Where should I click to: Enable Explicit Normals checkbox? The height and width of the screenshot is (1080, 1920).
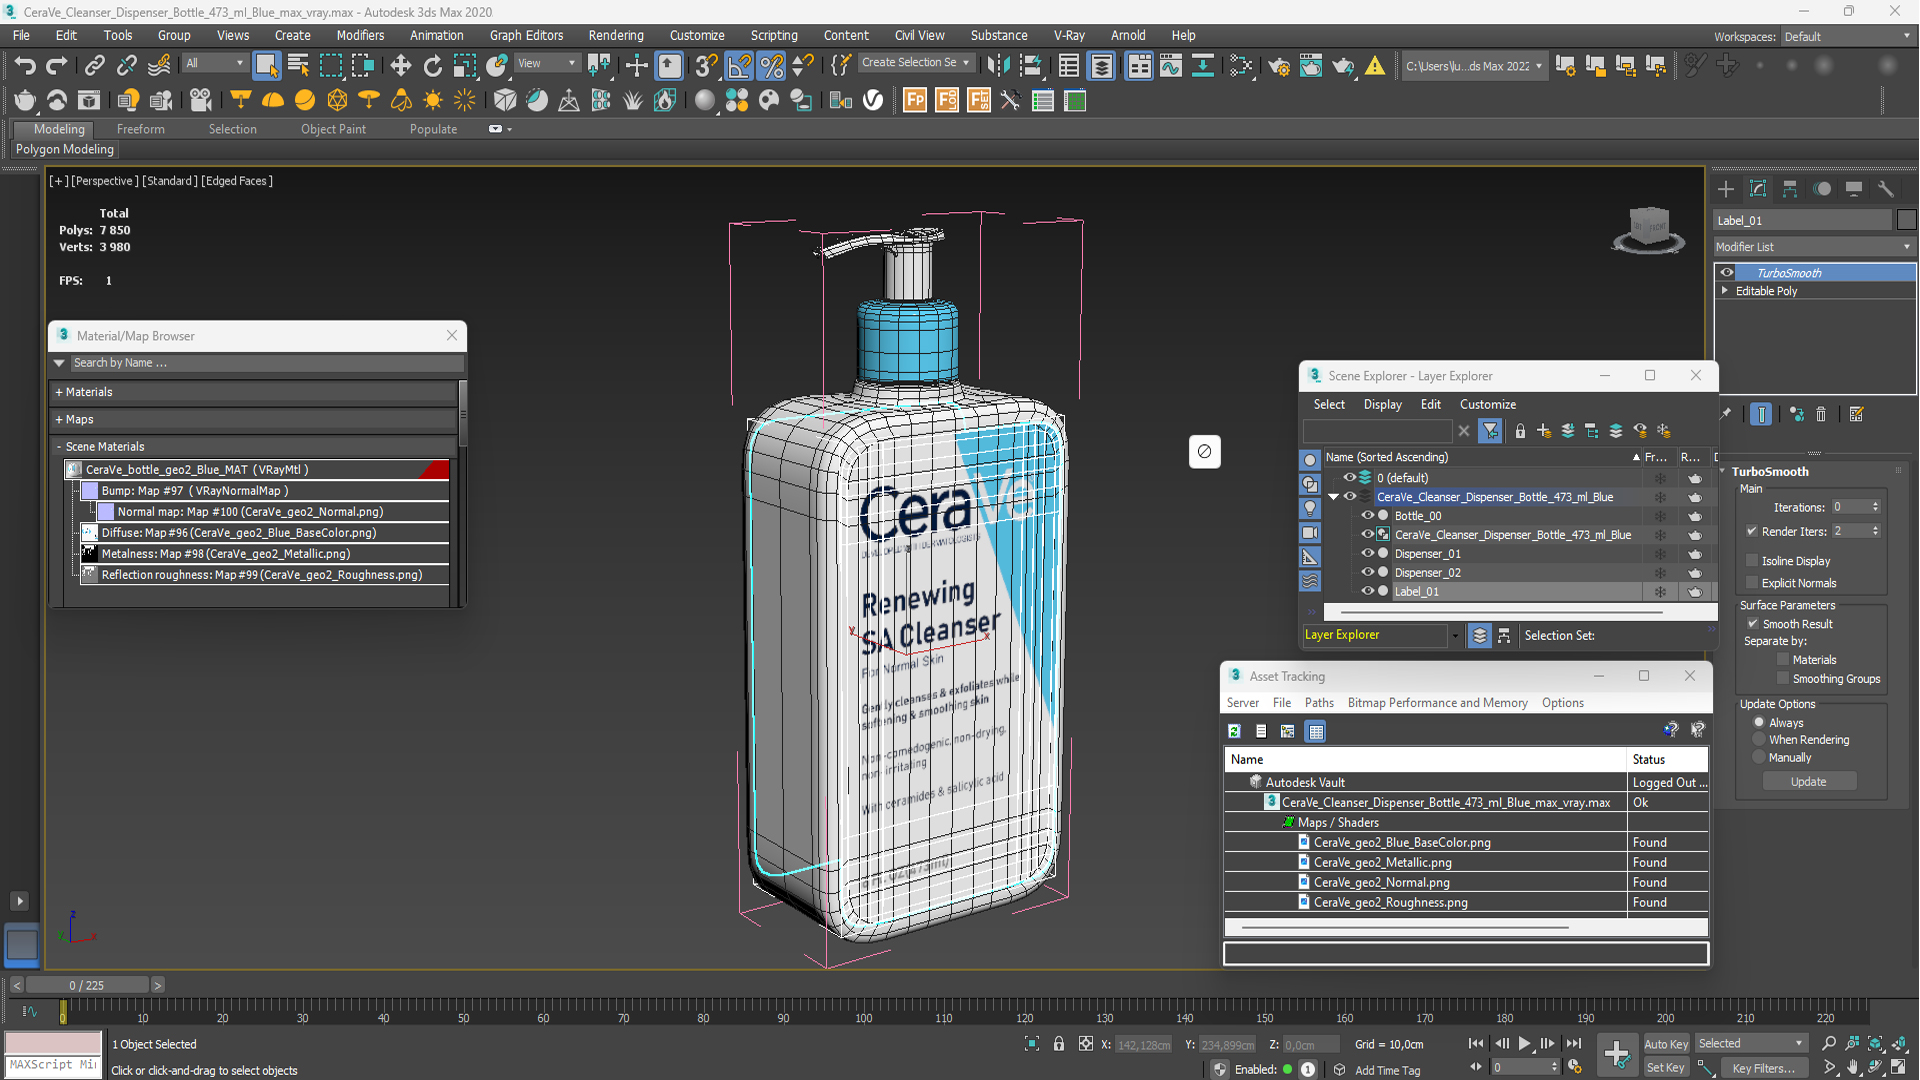pos(1752,583)
